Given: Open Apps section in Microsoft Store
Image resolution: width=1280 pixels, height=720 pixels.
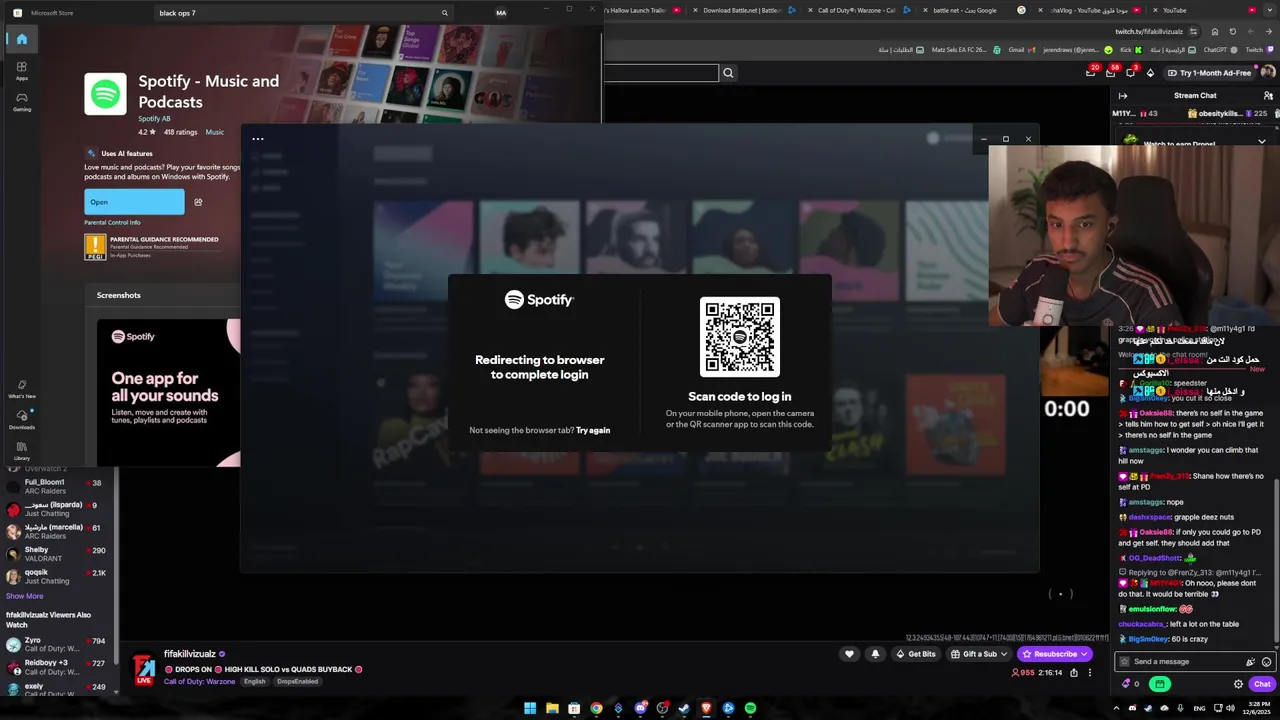Looking at the screenshot, I should tap(21, 70).
